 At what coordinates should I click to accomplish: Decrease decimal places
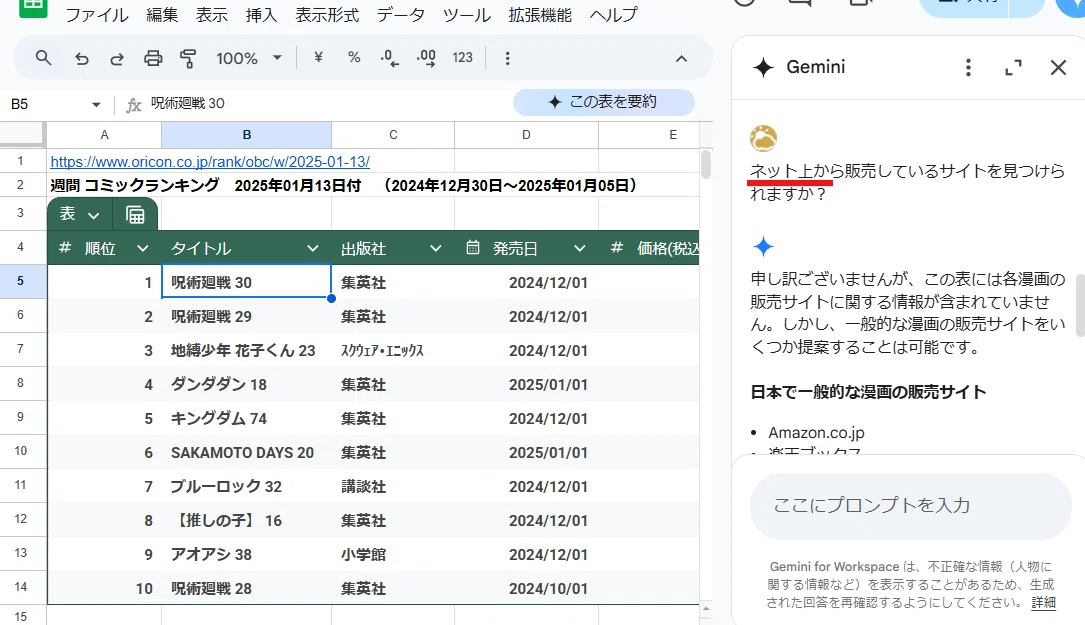coord(390,58)
